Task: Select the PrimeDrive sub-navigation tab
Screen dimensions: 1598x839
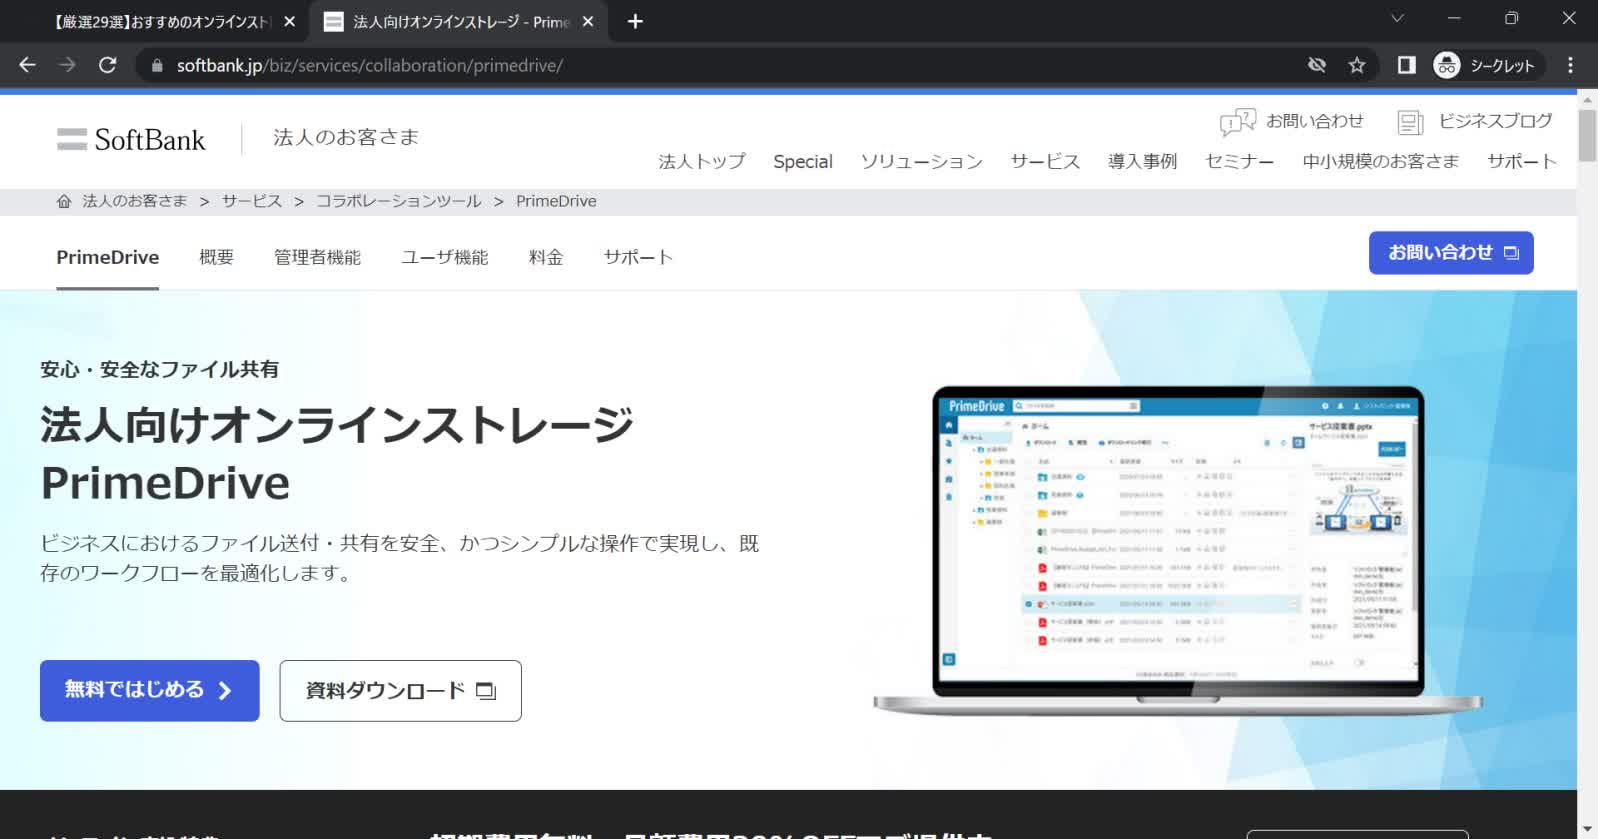Action: (107, 257)
